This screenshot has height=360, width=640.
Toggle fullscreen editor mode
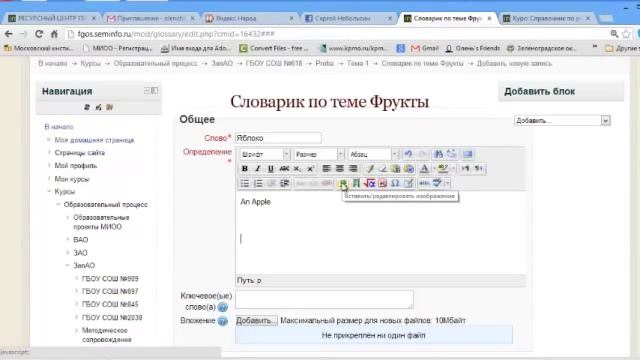pos(468,154)
